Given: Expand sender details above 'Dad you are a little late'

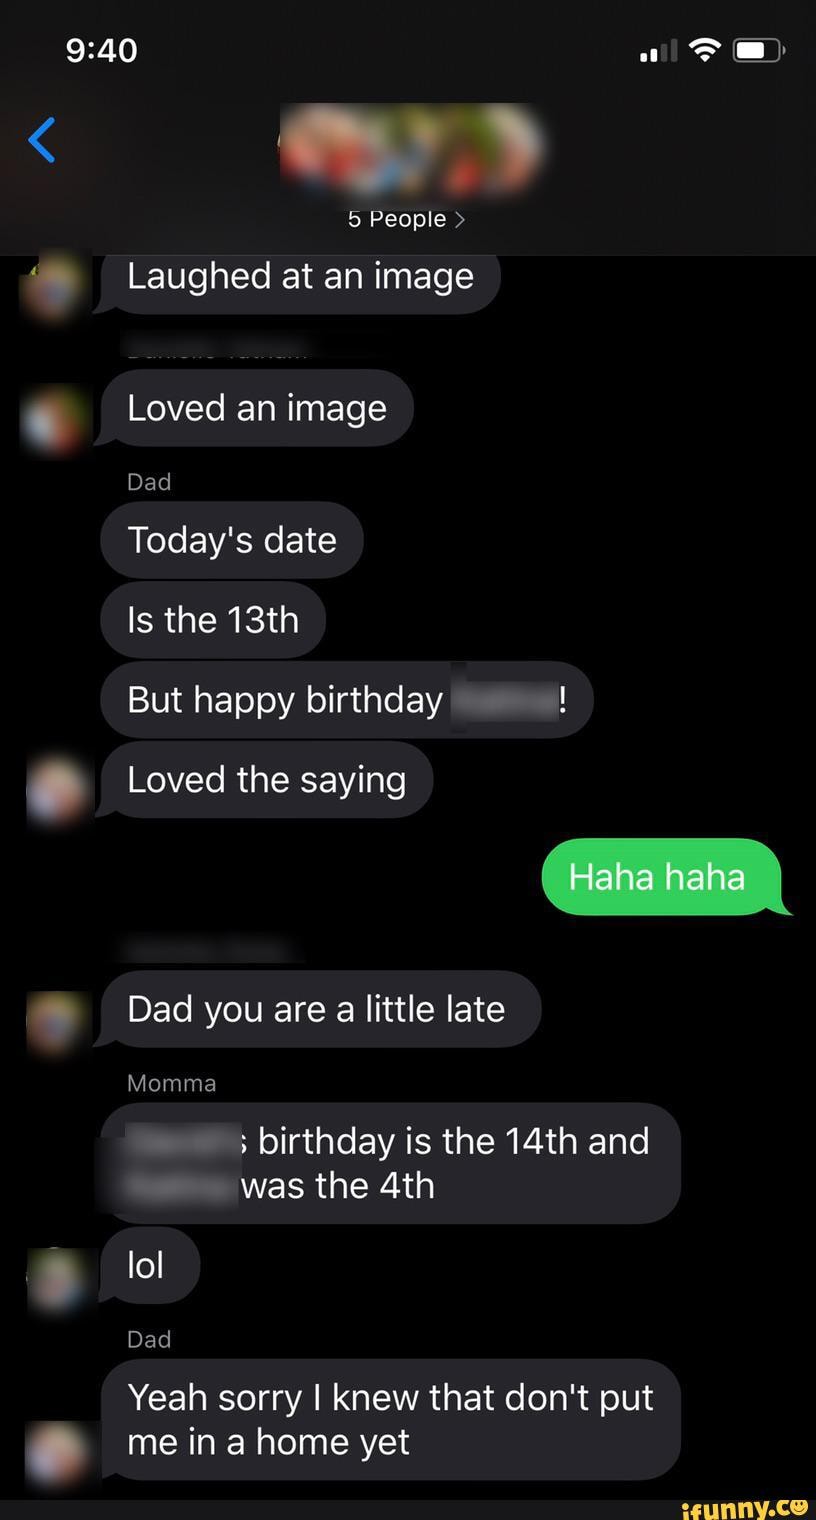Looking at the screenshot, I should point(210,948).
